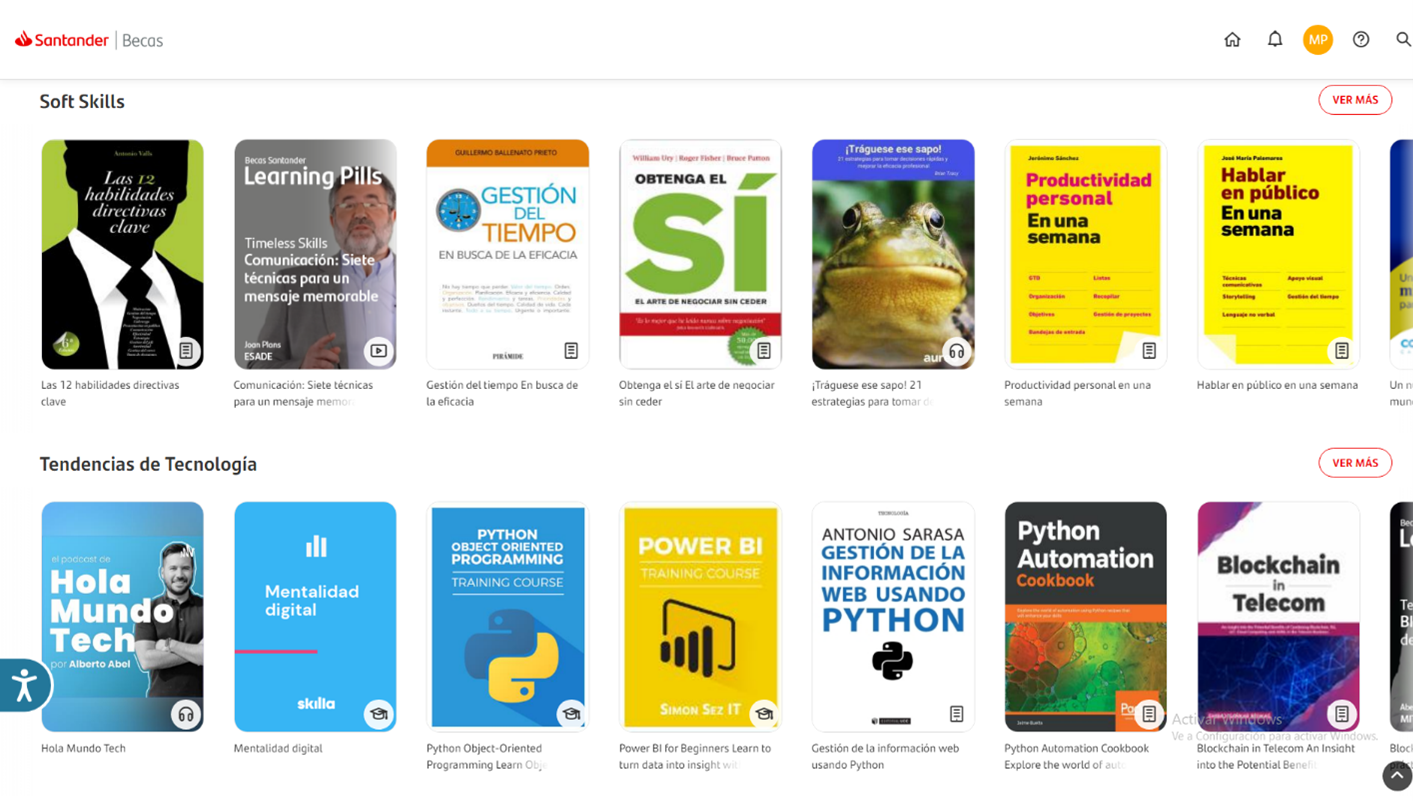Click course cap icon on Python Object Oriented cover

(x=571, y=714)
